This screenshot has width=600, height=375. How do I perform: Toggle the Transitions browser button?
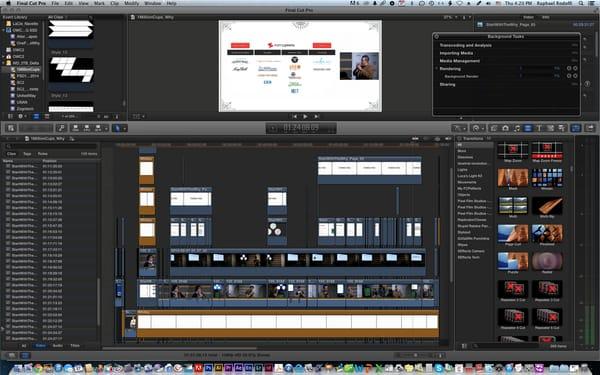[528, 128]
